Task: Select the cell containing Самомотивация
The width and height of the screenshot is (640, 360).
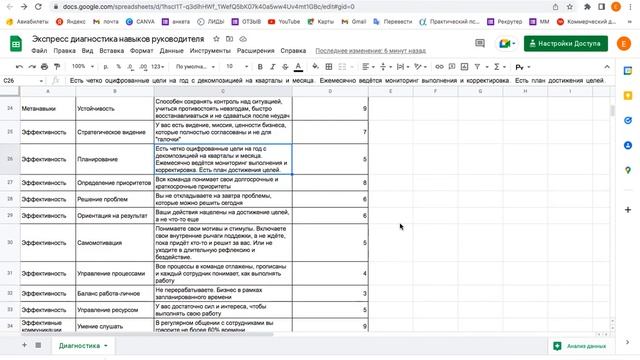Action: pos(115,243)
